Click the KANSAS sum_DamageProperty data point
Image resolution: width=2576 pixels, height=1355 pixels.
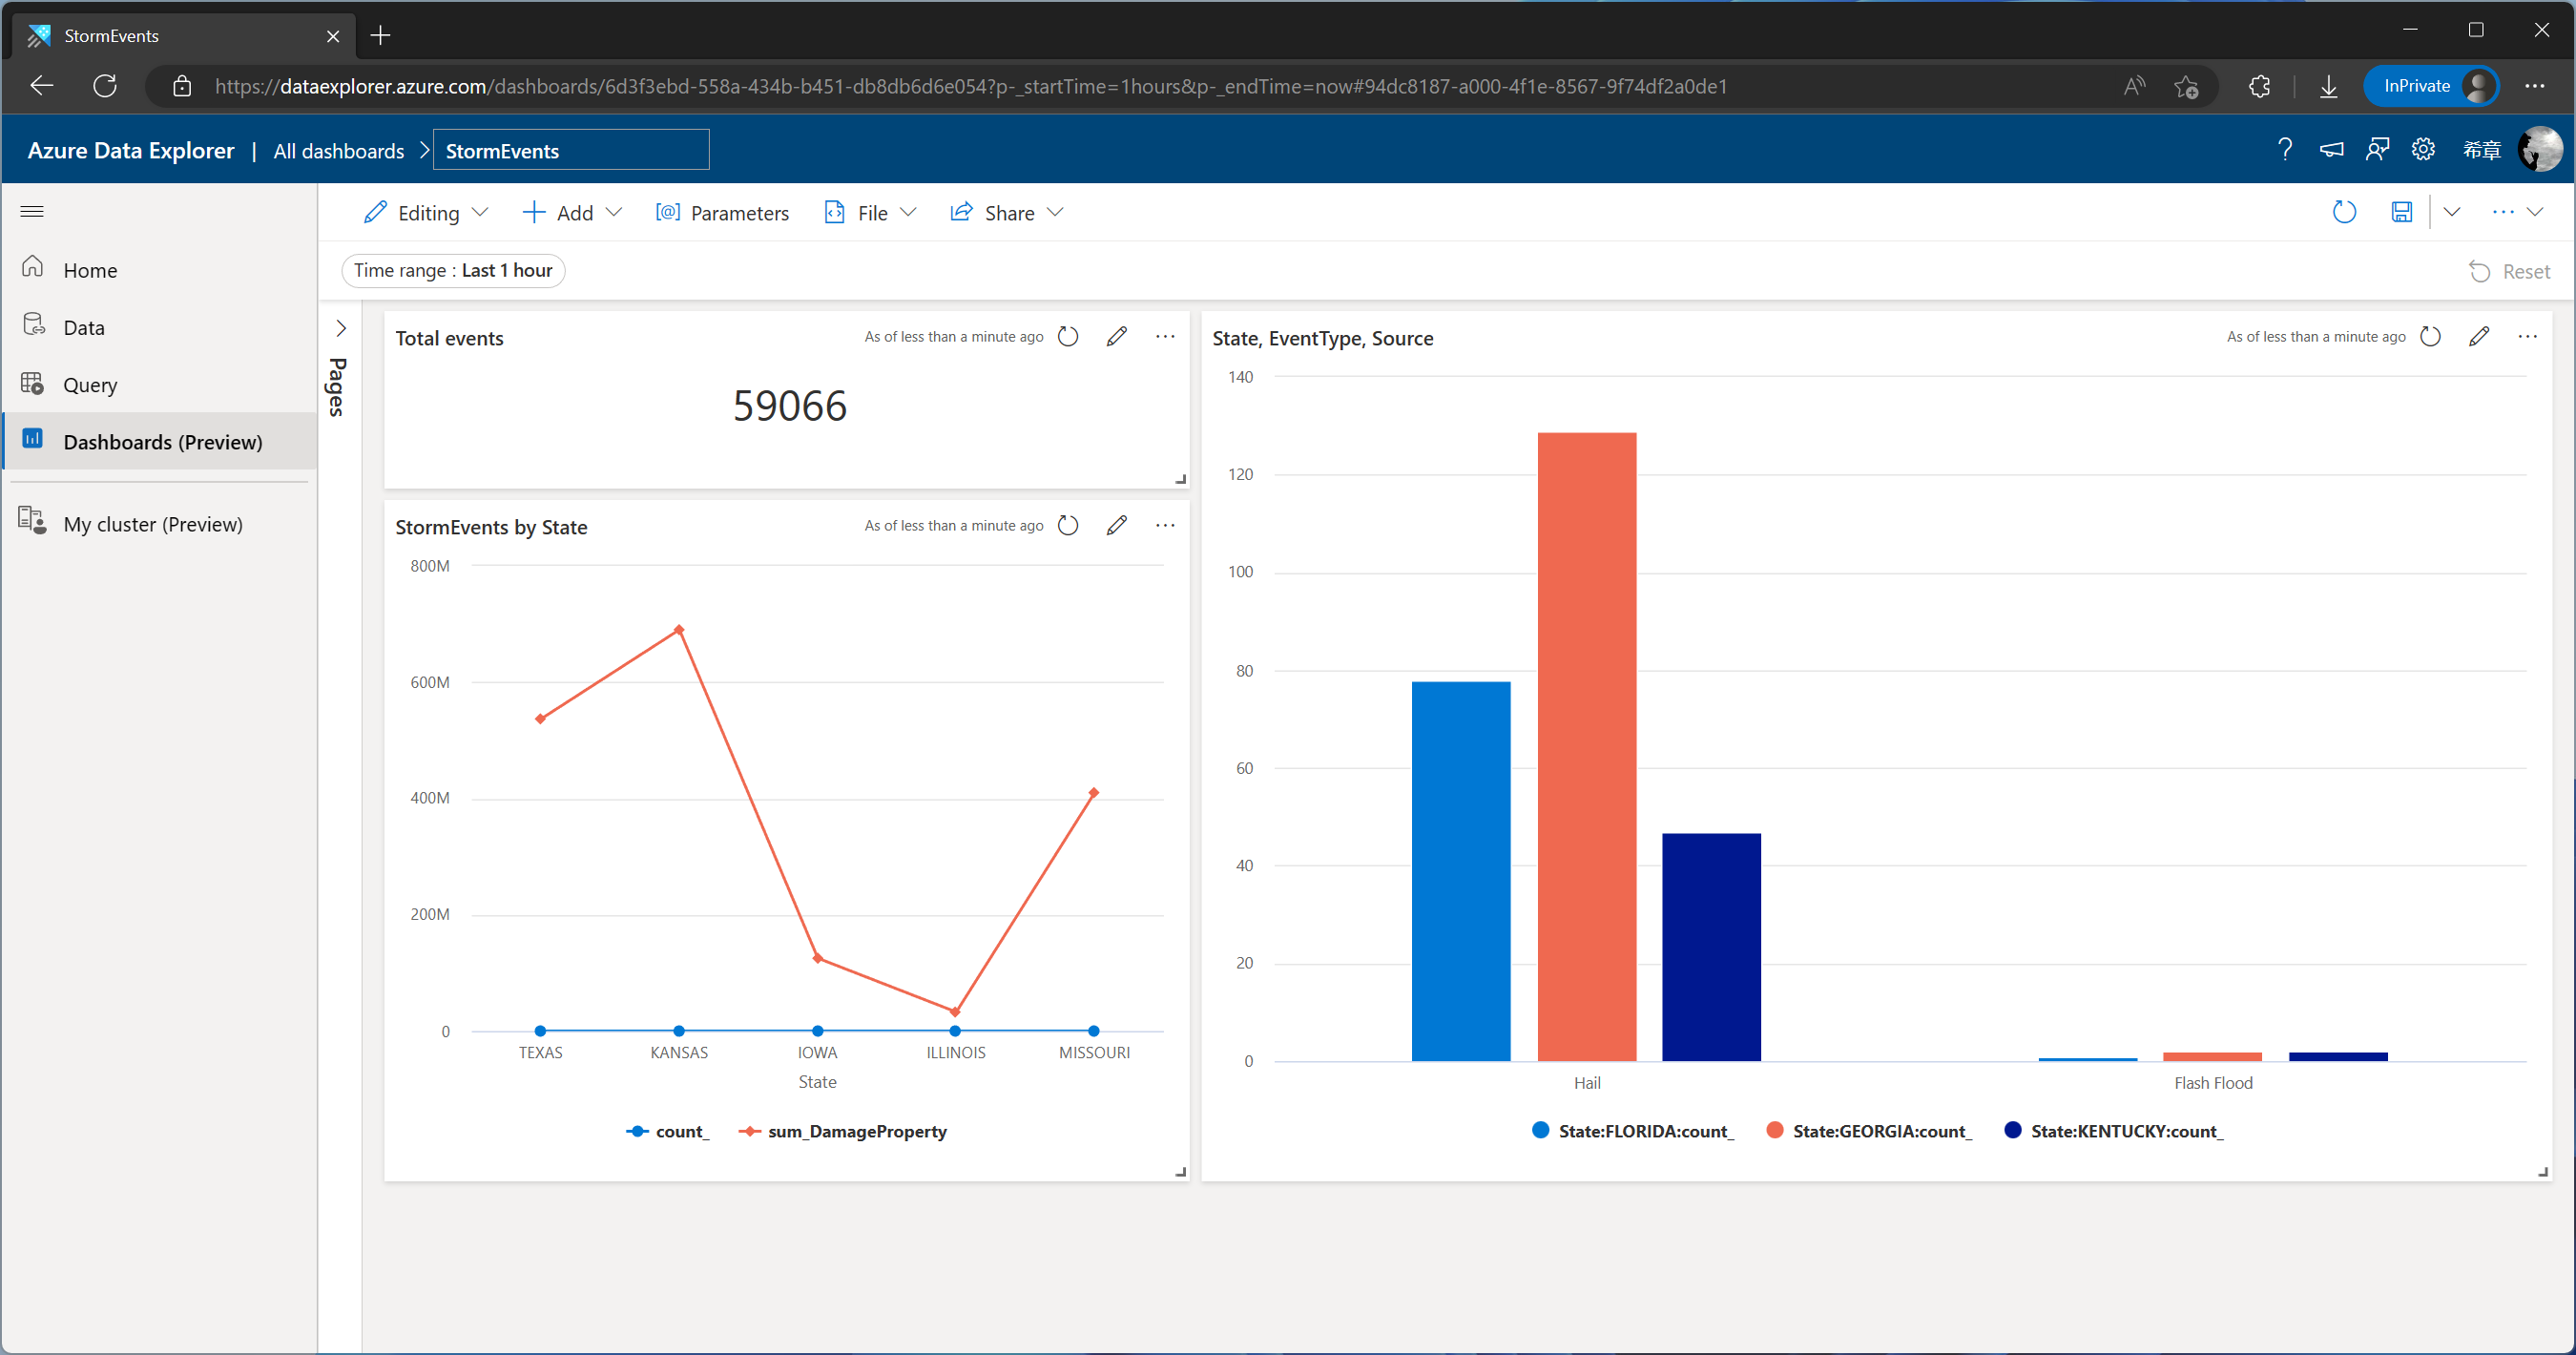click(x=679, y=630)
